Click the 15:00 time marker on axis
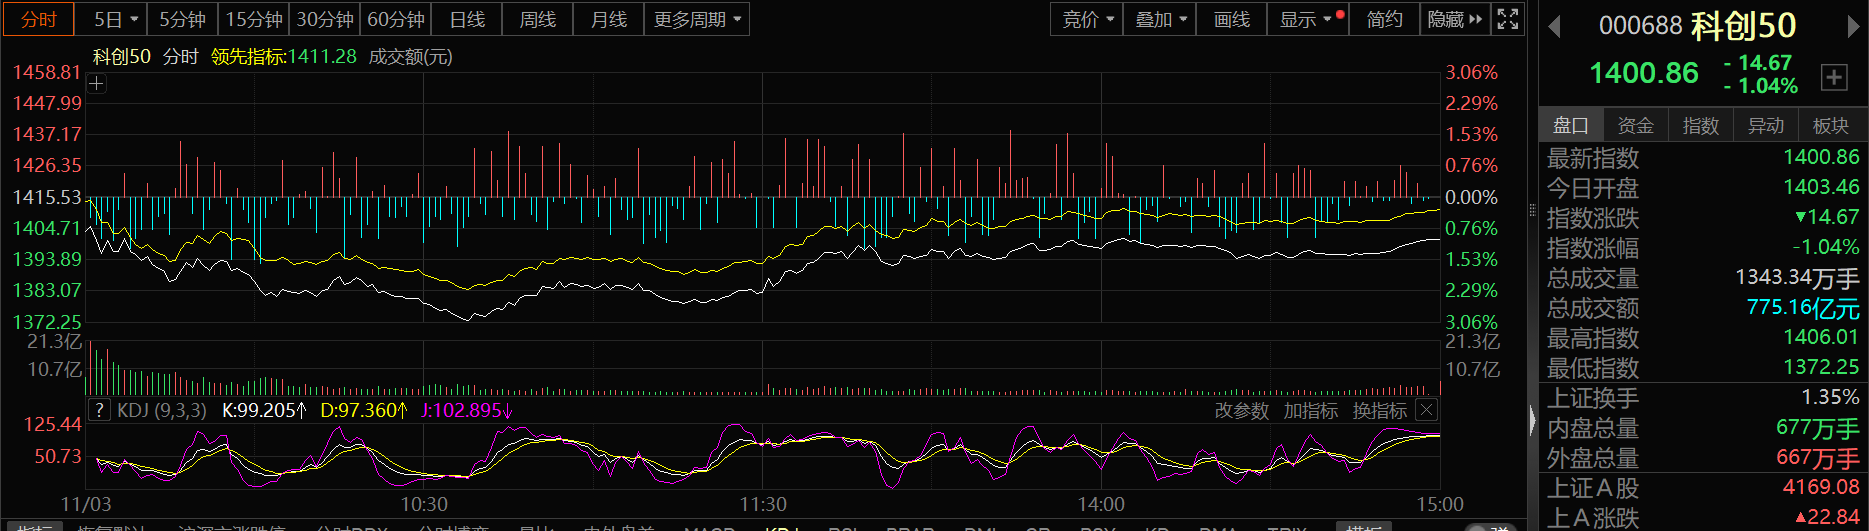 pos(1439,504)
